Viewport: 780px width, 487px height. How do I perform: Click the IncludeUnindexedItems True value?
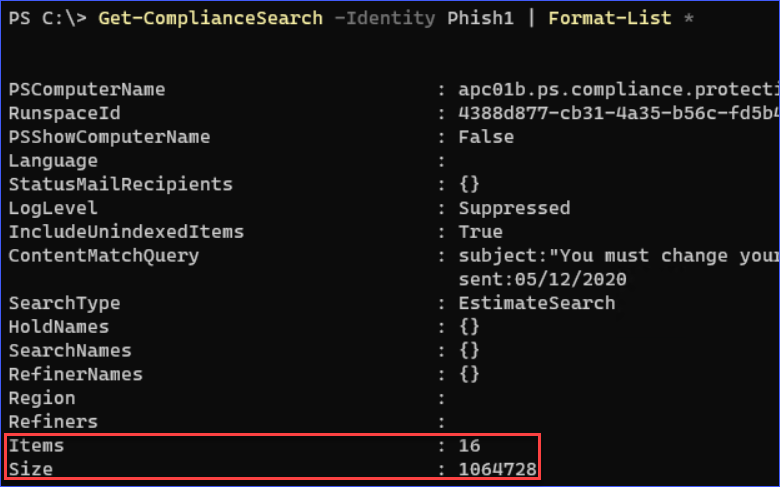(x=480, y=232)
